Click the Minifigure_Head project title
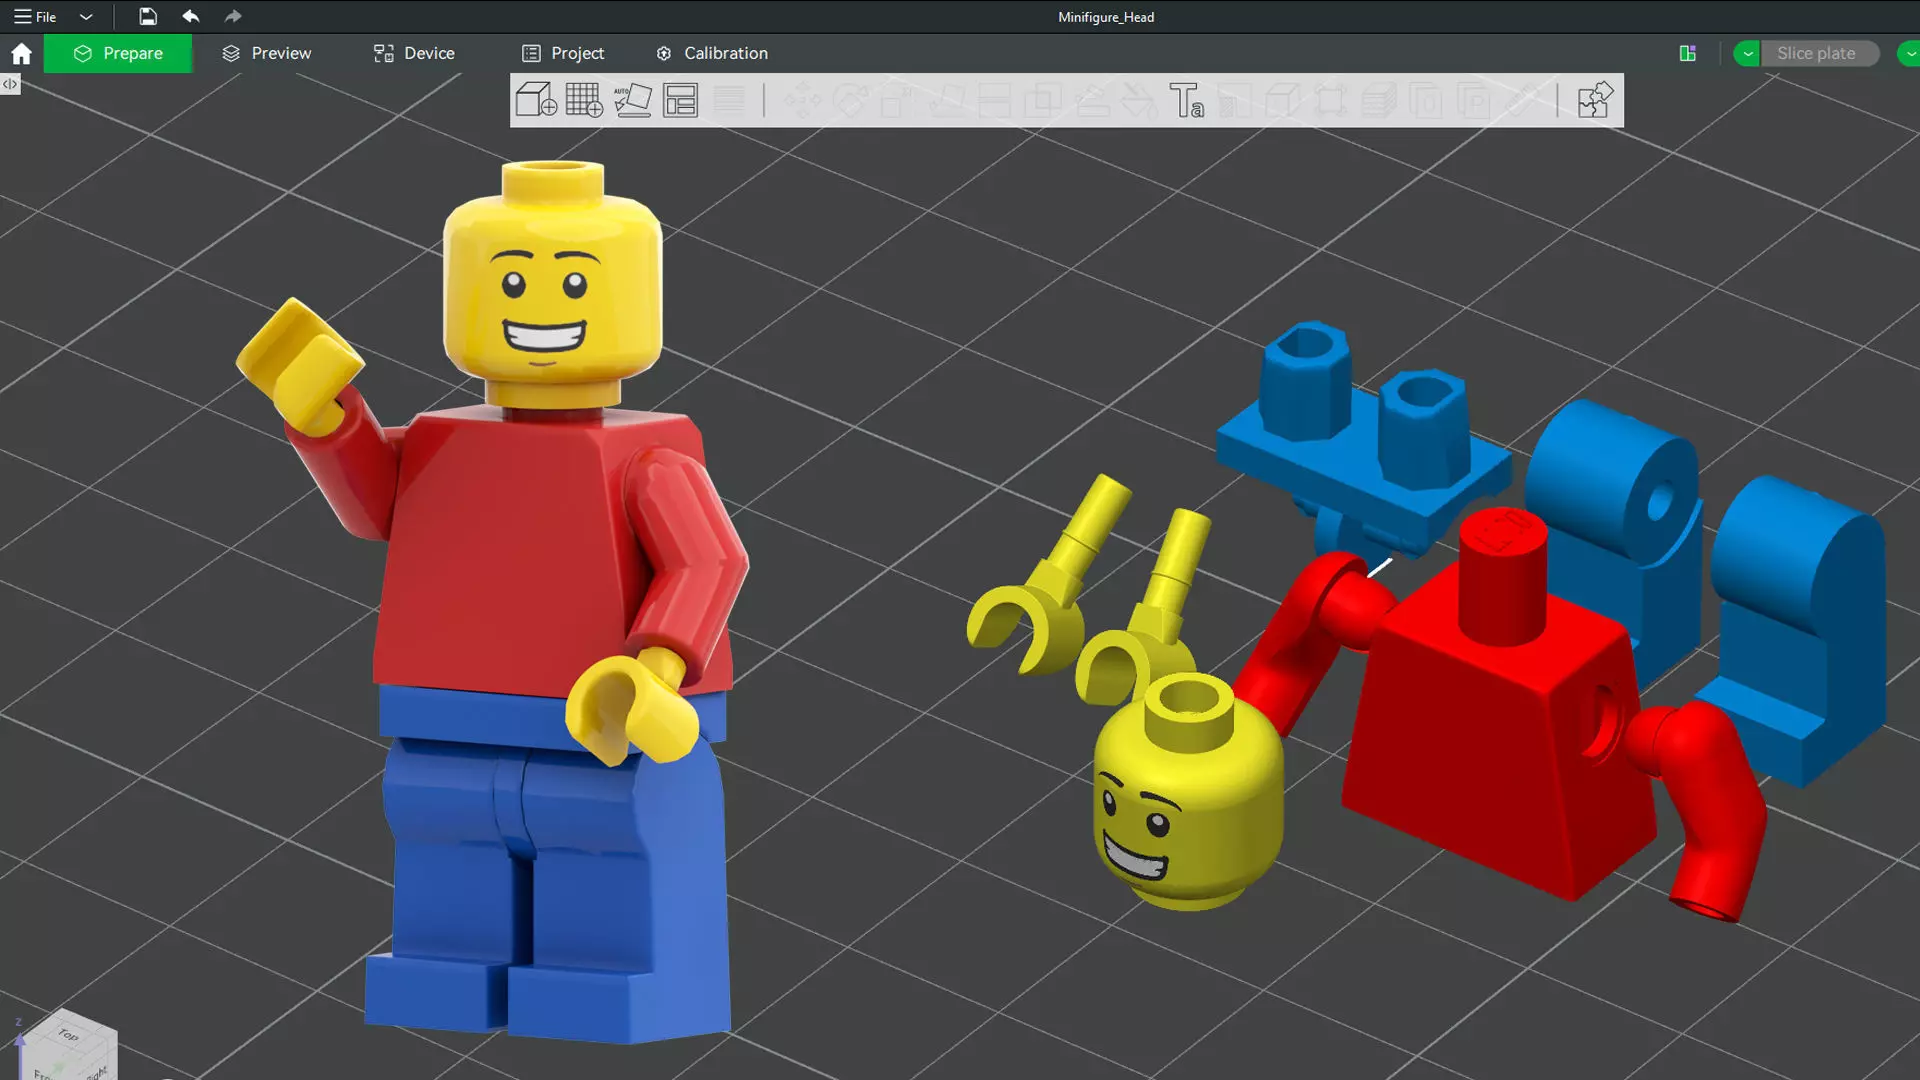Image resolution: width=1920 pixels, height=1080 pixels. click(1106, 17)
